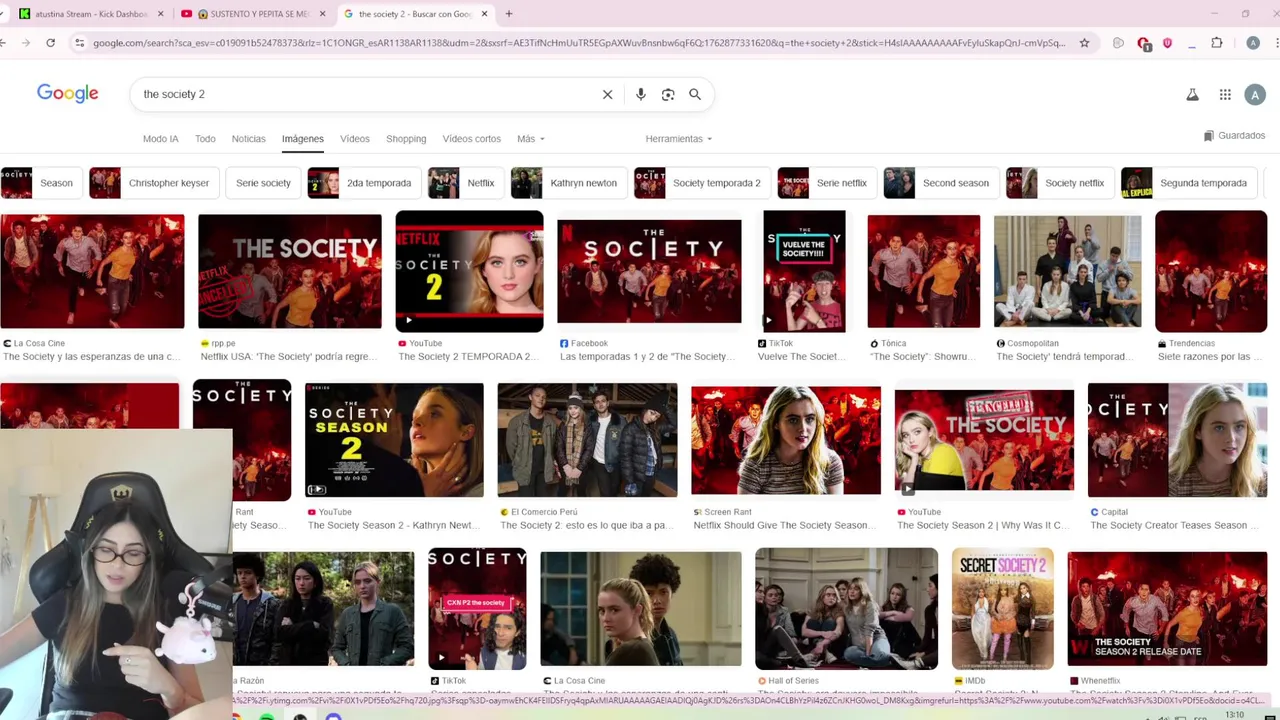Screen dimensions: 1280x720
Task: Open Google Lens image search icon
Action: (668, 94)
